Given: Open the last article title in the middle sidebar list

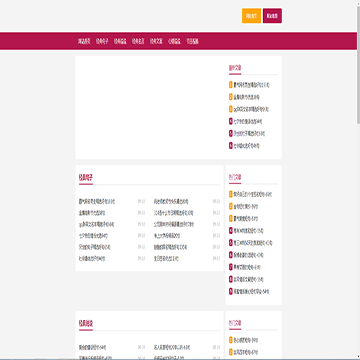Looking at the screenshot, I should point(251,291).
